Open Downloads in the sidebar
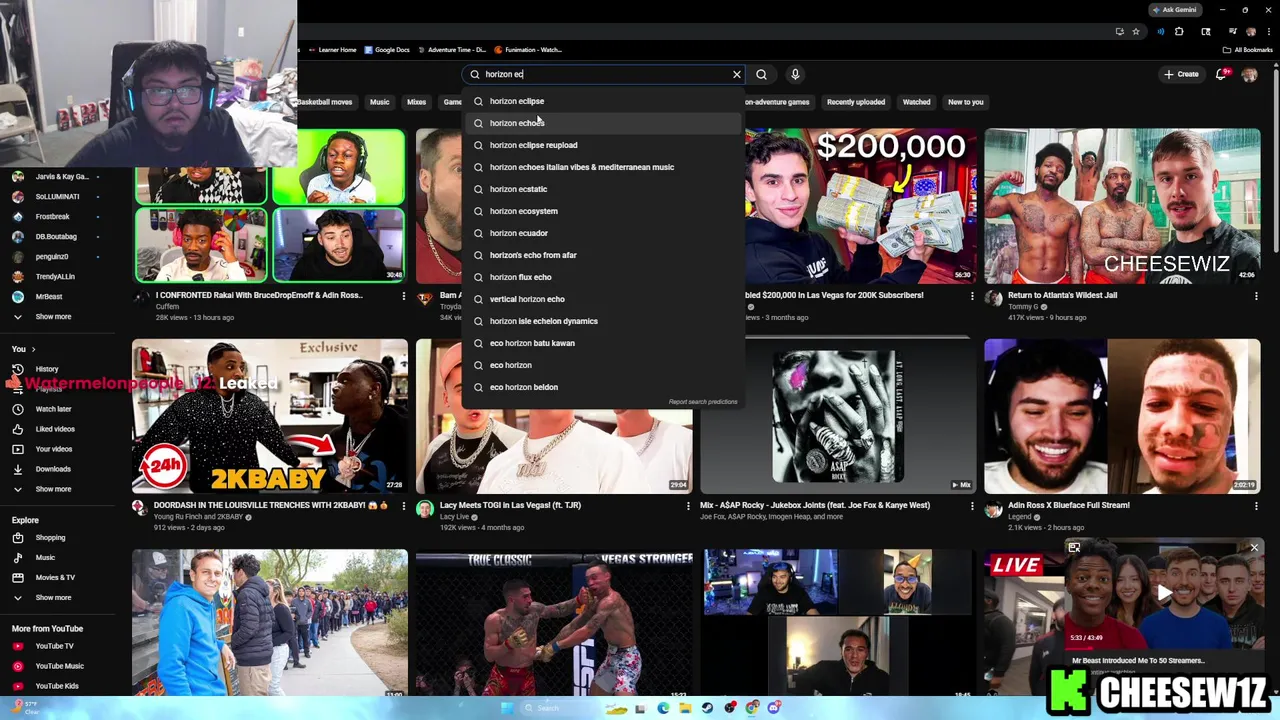This screenshot has width=1280, height=720. click(x=53, y=469)
